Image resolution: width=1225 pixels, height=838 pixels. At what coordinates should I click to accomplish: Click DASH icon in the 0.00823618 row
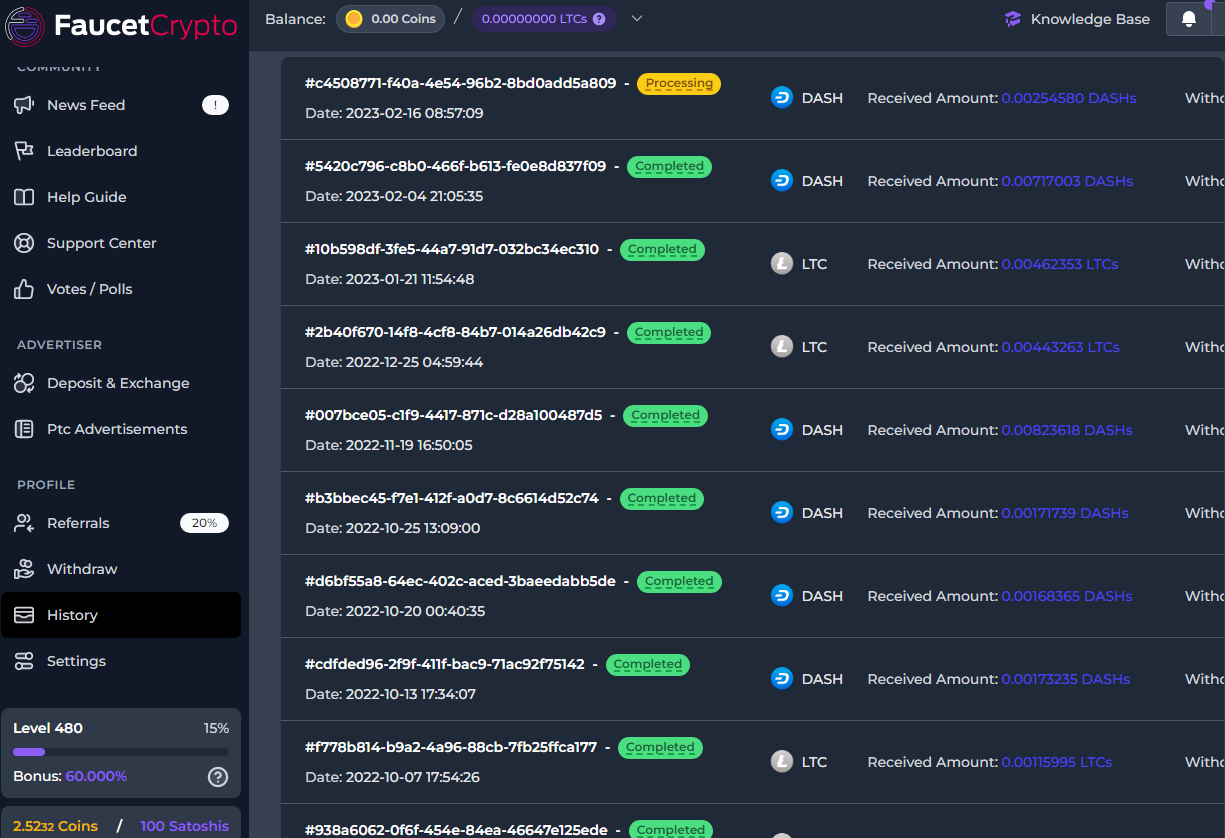click(782, 430)
